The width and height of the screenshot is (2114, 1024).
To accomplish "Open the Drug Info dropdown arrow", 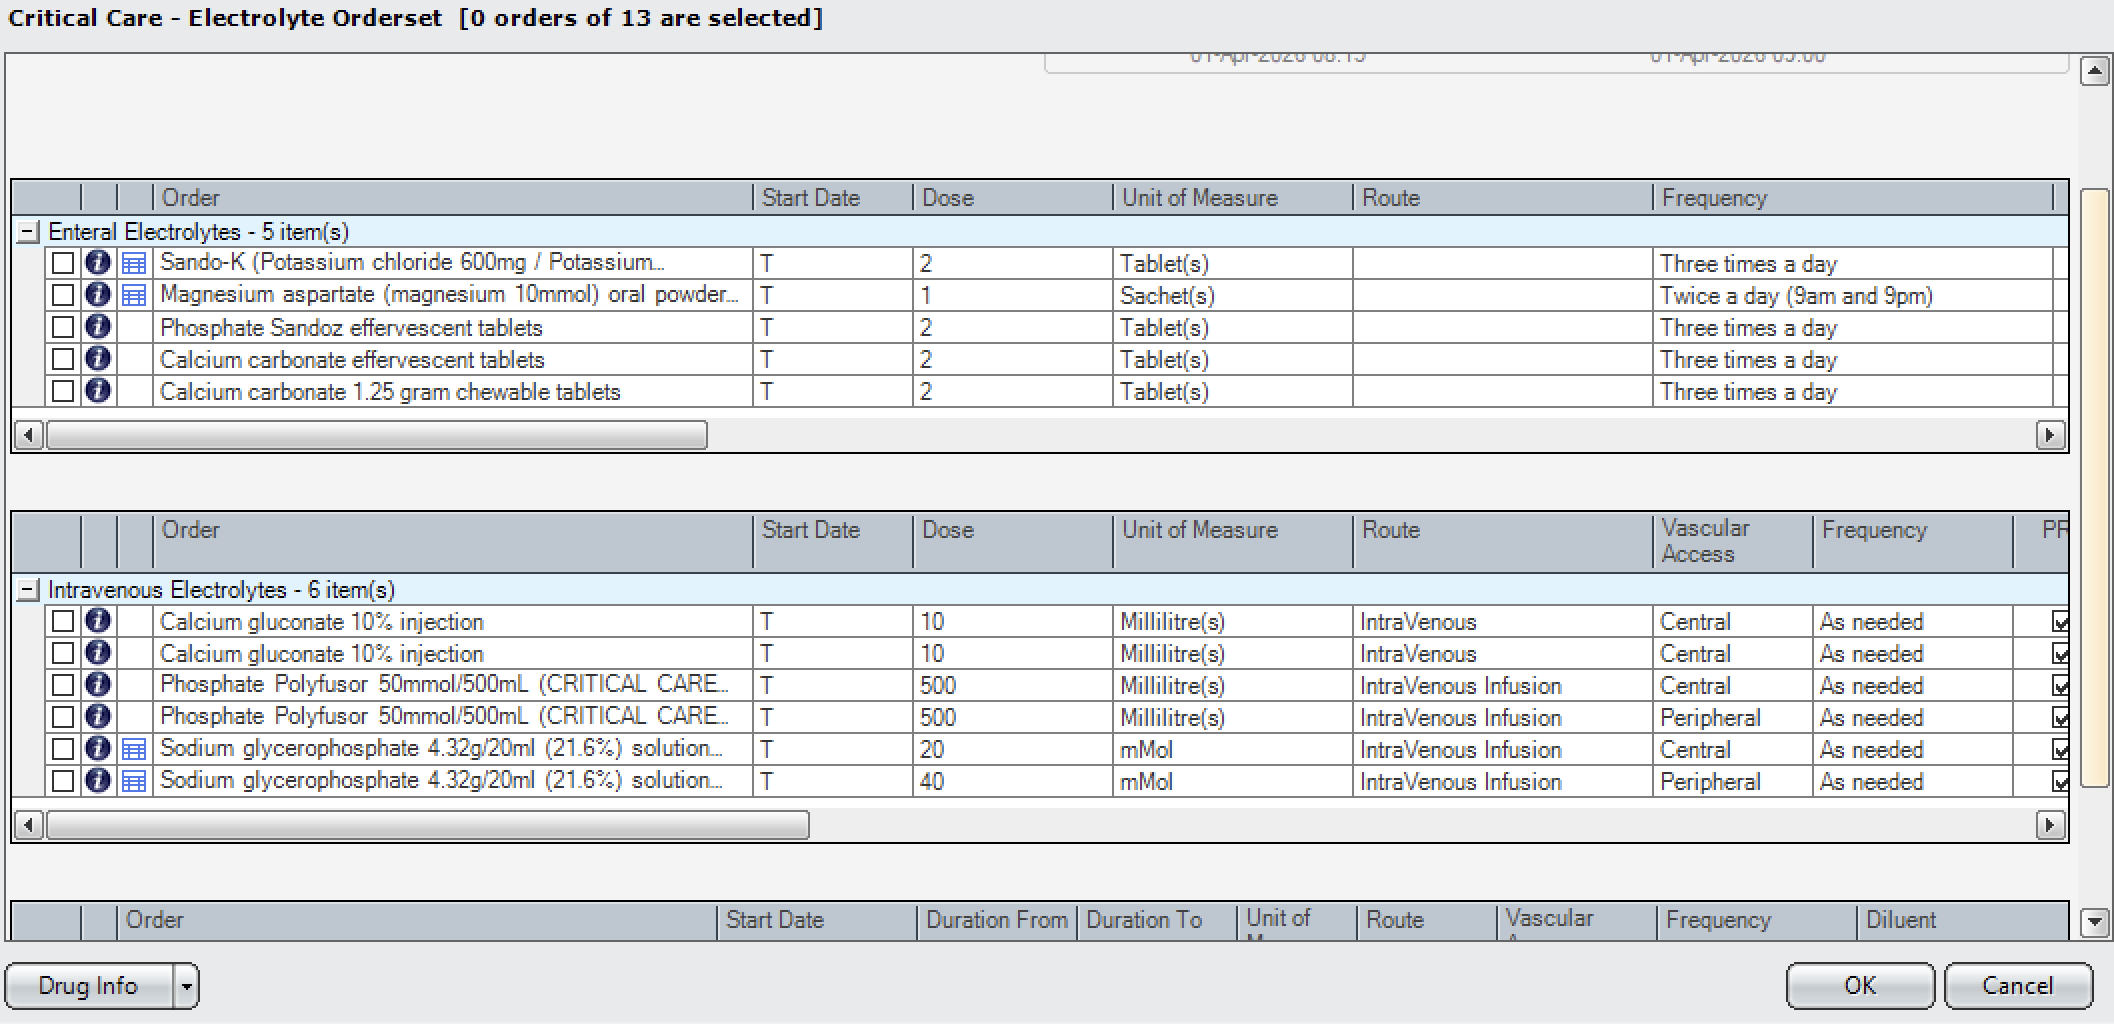I will tap(186, 987).
